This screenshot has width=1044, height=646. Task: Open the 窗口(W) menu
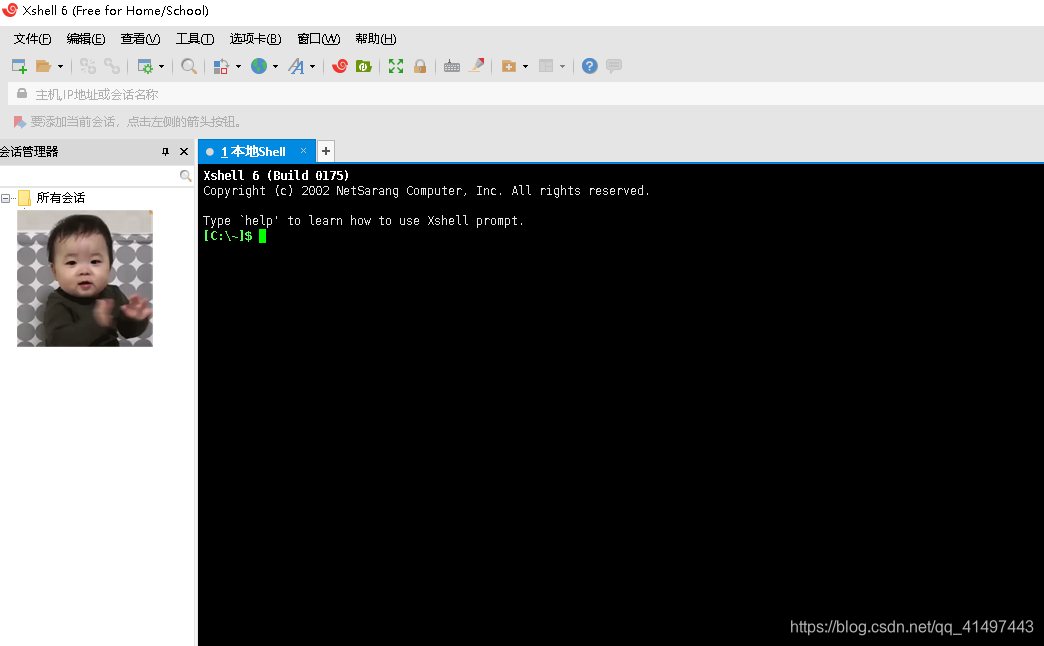pos(319,39)
